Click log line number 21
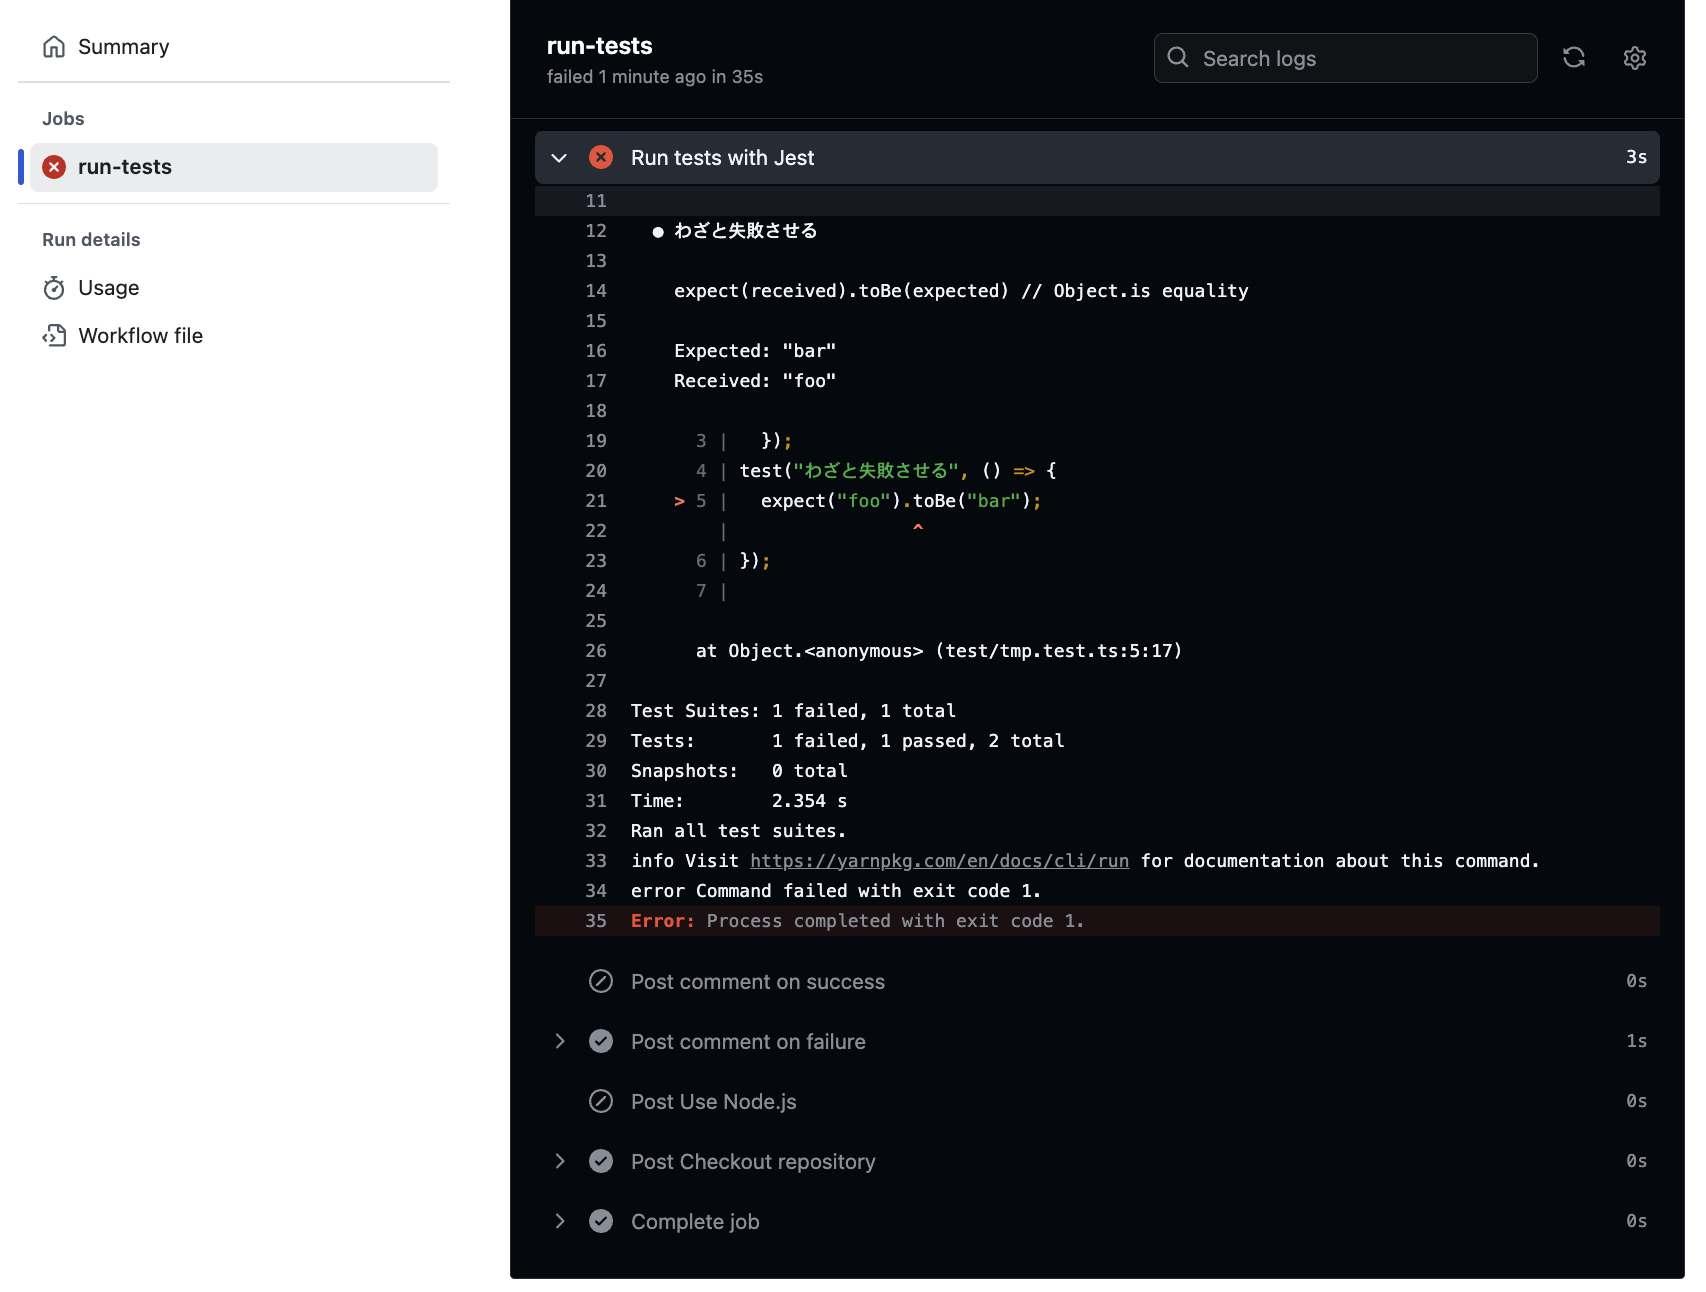The height and width of the screenshot is (1292, 1706). point(596,501)
